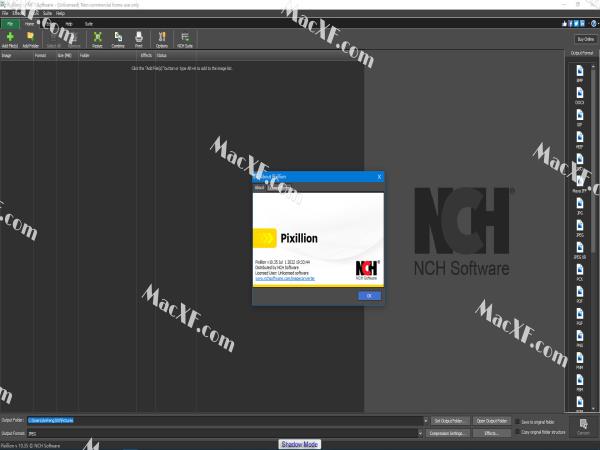This screenshot has height=450, width=600.
Task: Click the Effects button at the bottom
Action: pyautogui.click(x=492, y=434)
